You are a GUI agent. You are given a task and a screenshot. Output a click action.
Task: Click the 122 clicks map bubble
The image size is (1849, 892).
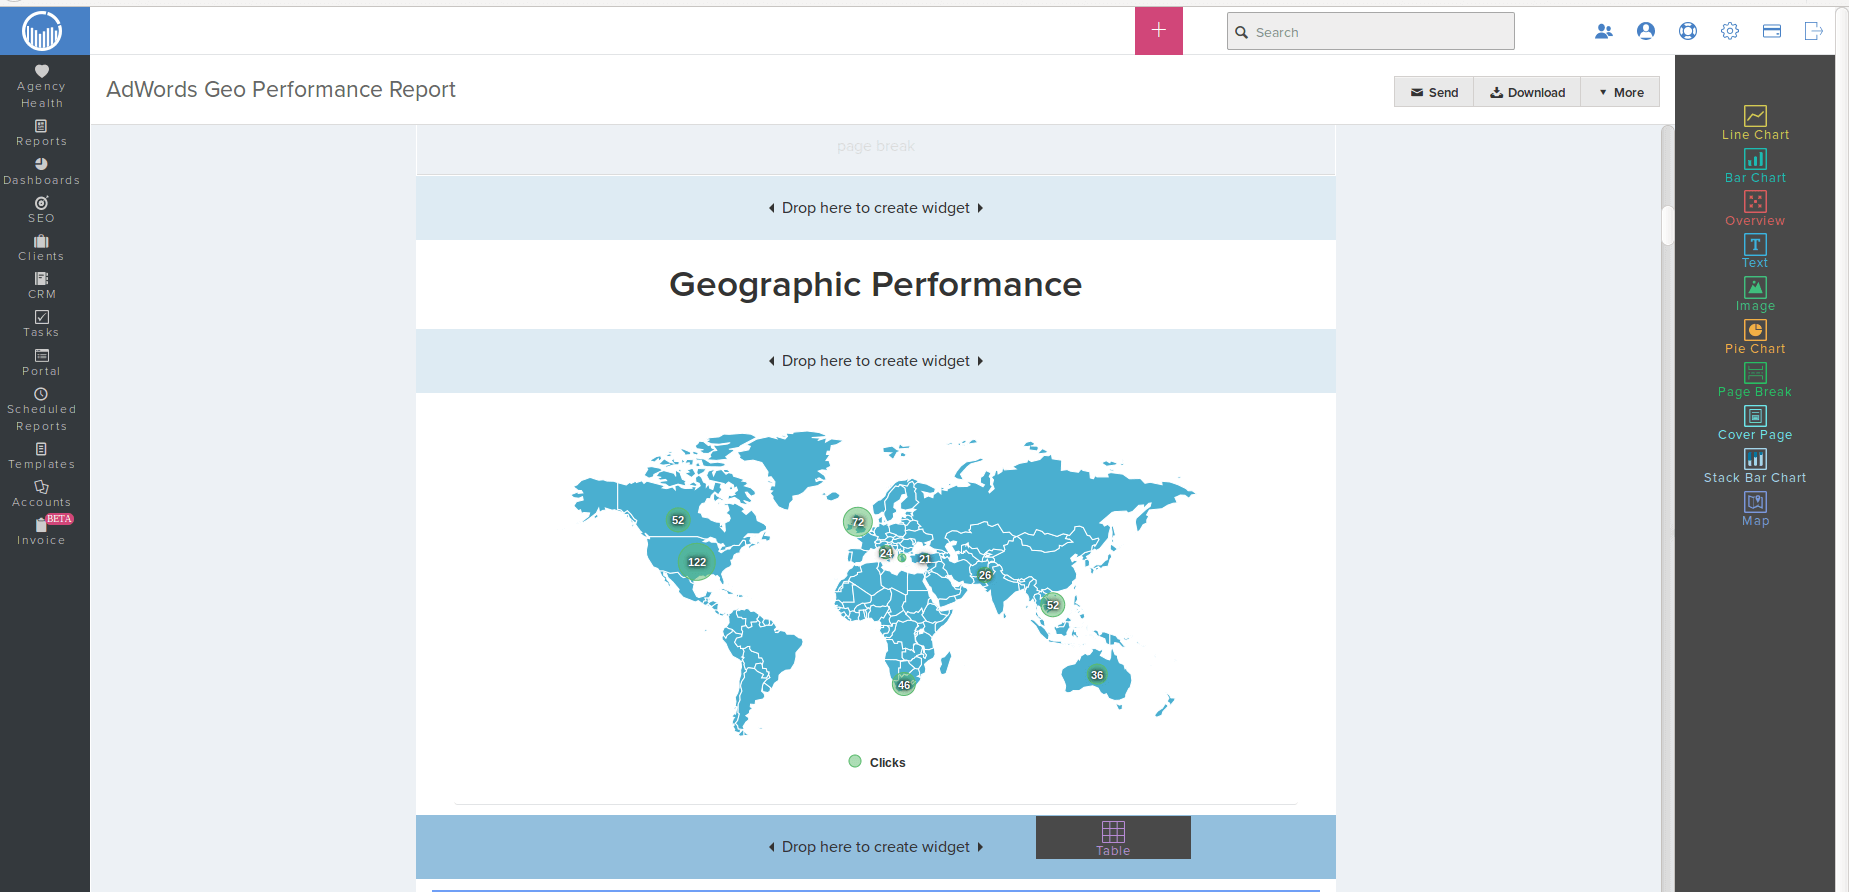(x=697, y=562)
